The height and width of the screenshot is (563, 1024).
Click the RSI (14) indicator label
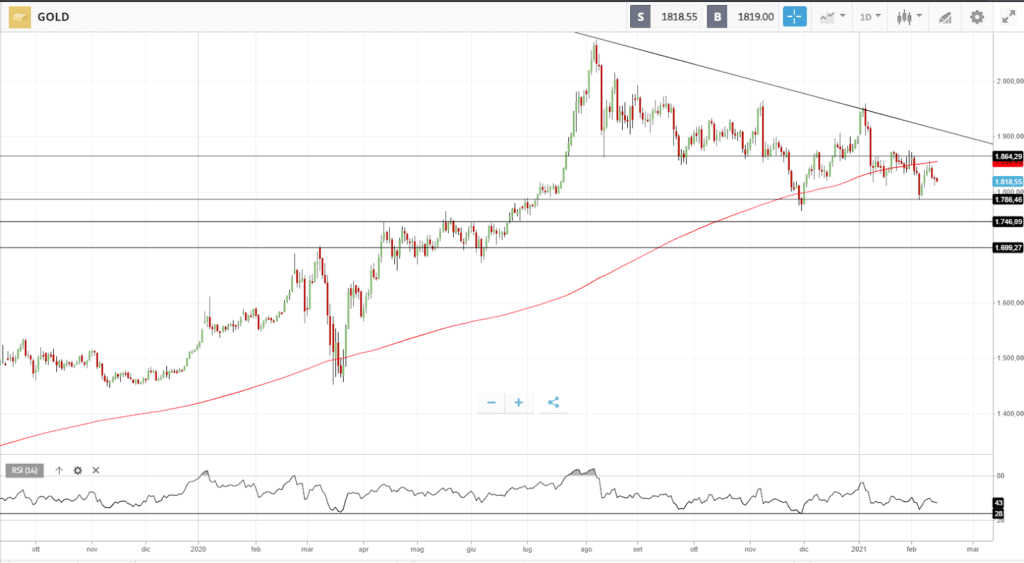click(x=25, y=470)
